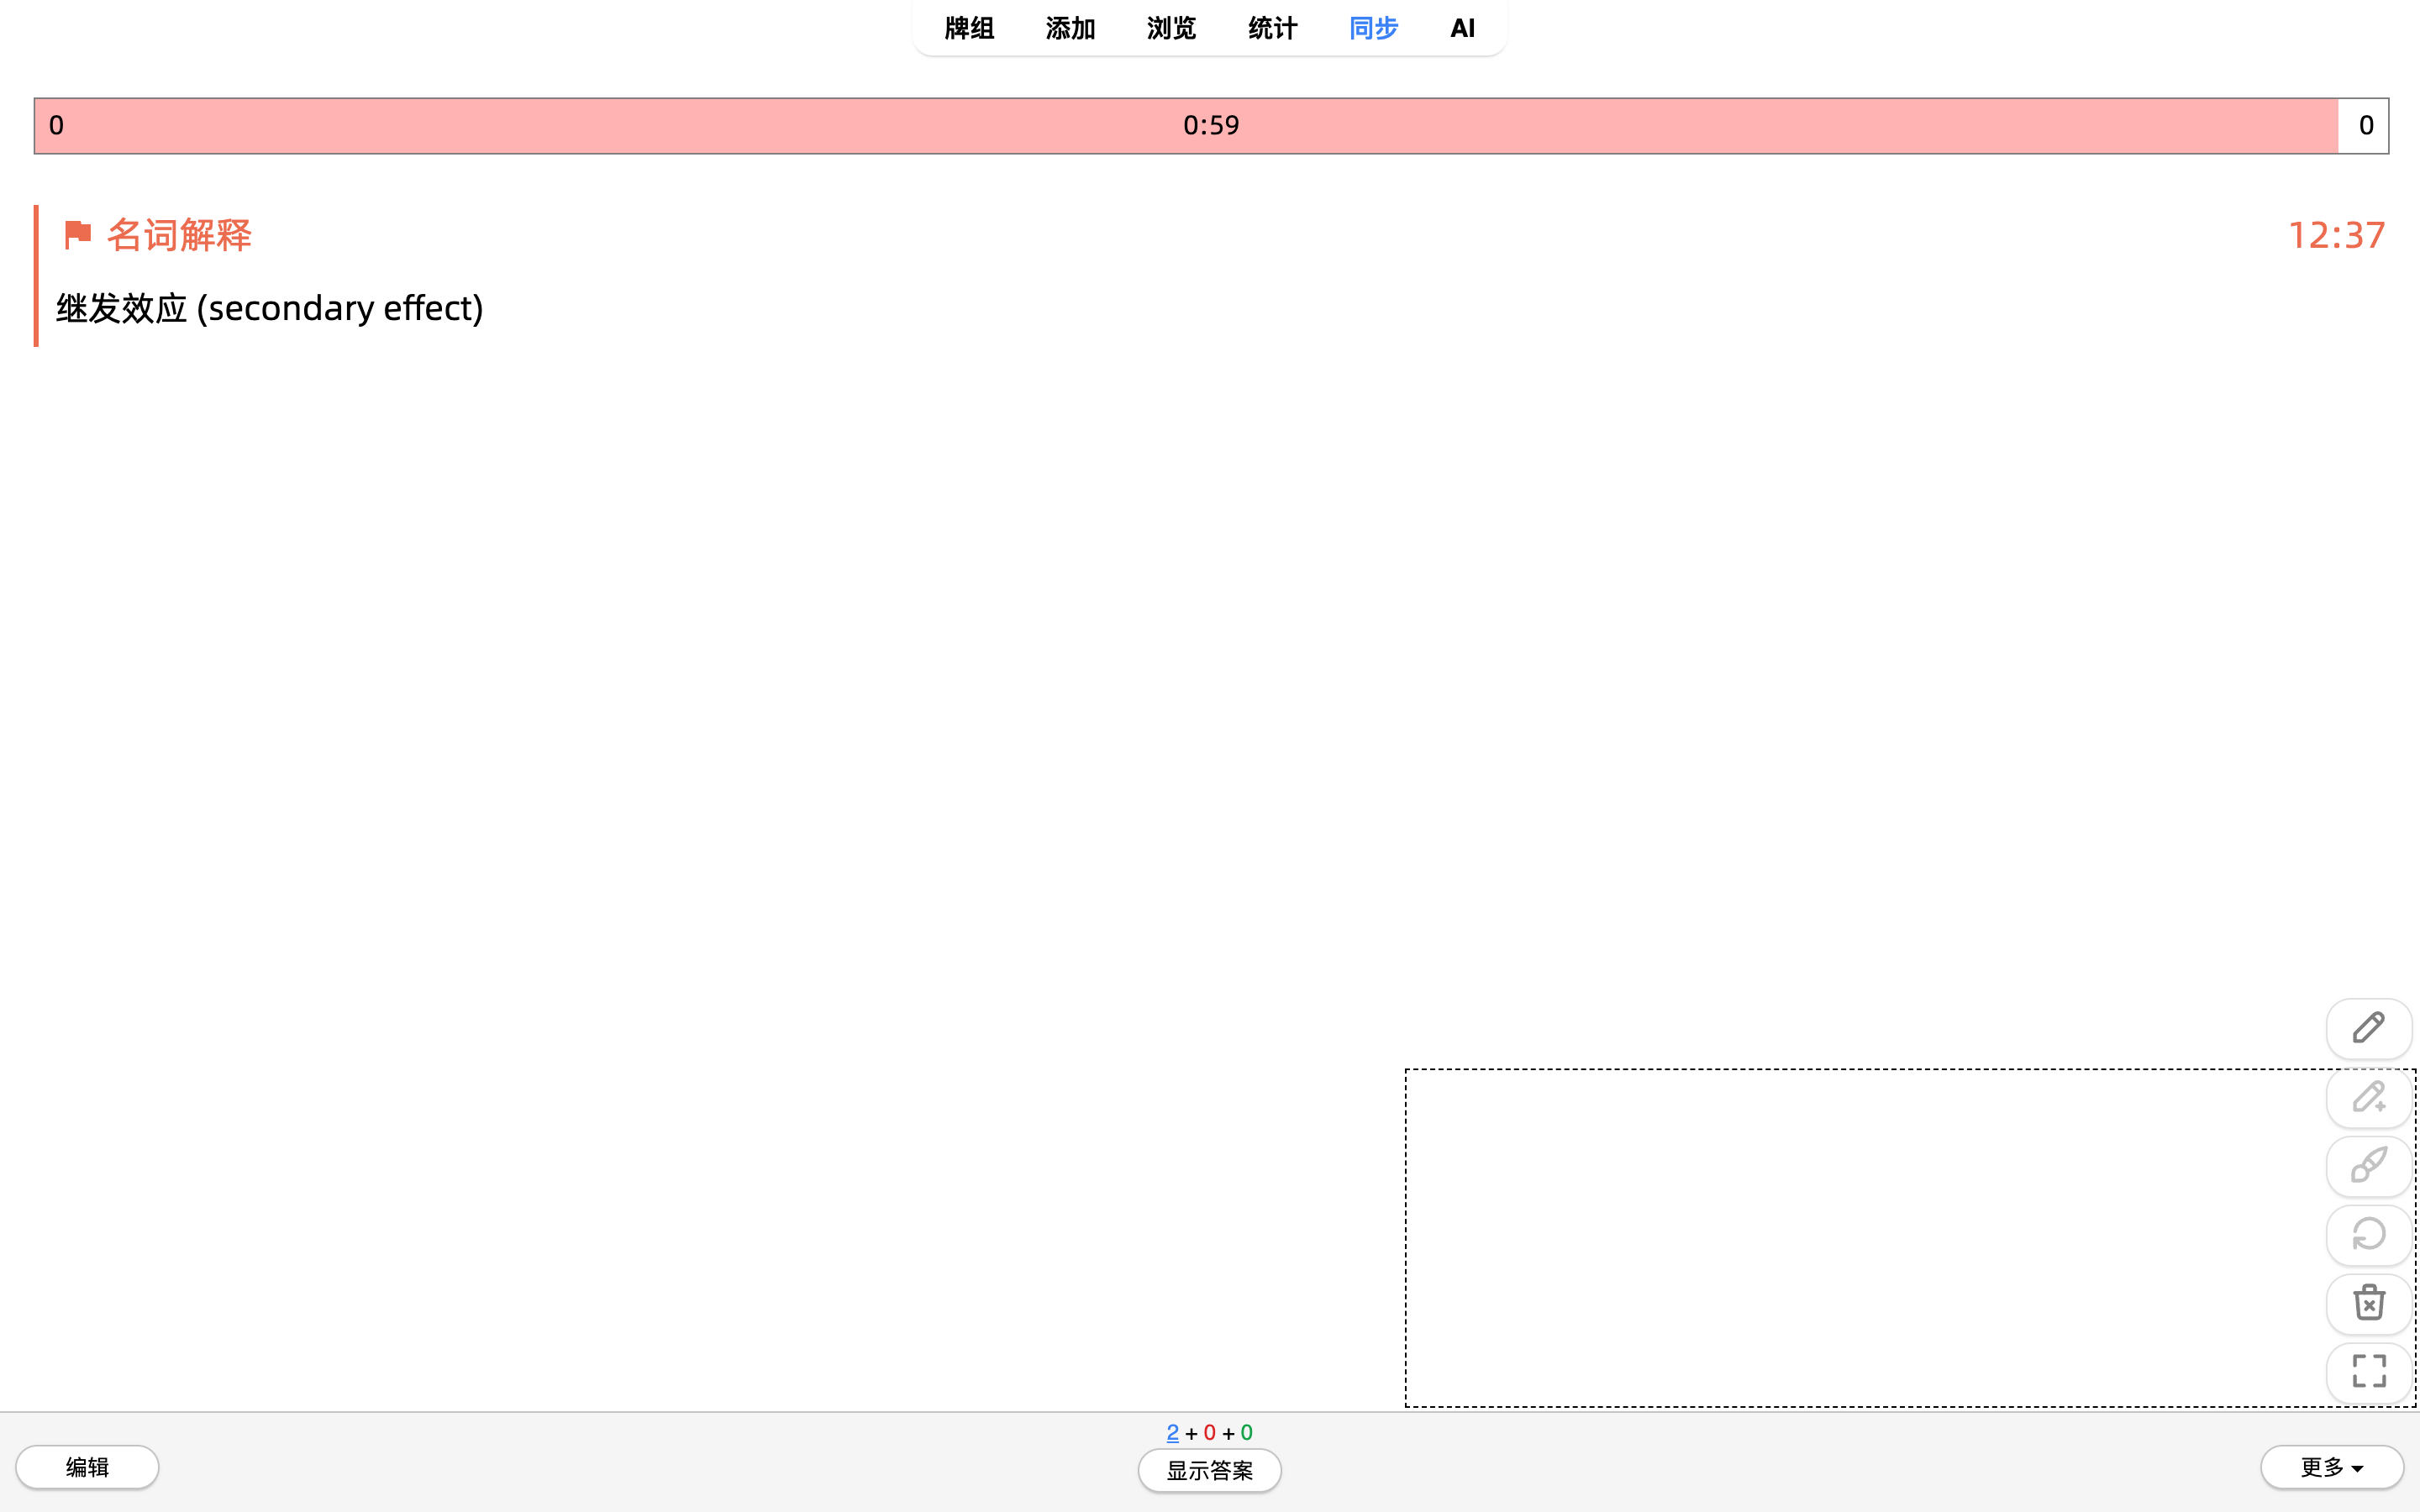
Task: Click the 编辑 edit button
Action: coord(87,1467)
